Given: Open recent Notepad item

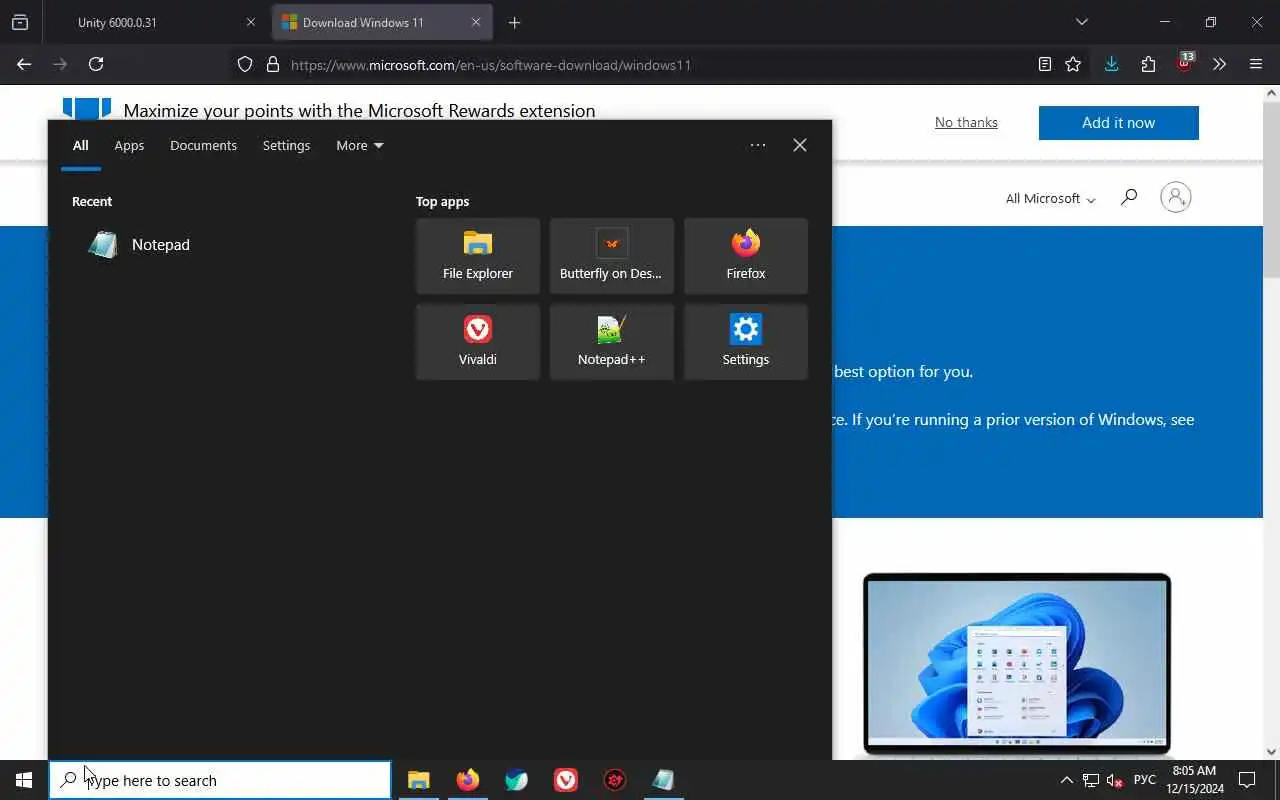Looking at the screenshot, I should click(x=230, y=244).
